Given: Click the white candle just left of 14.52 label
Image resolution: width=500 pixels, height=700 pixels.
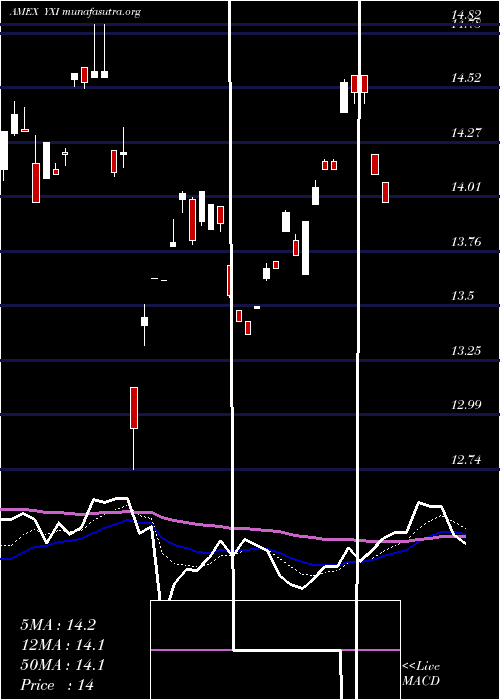Looking at the screenshot, I should 344,97.
